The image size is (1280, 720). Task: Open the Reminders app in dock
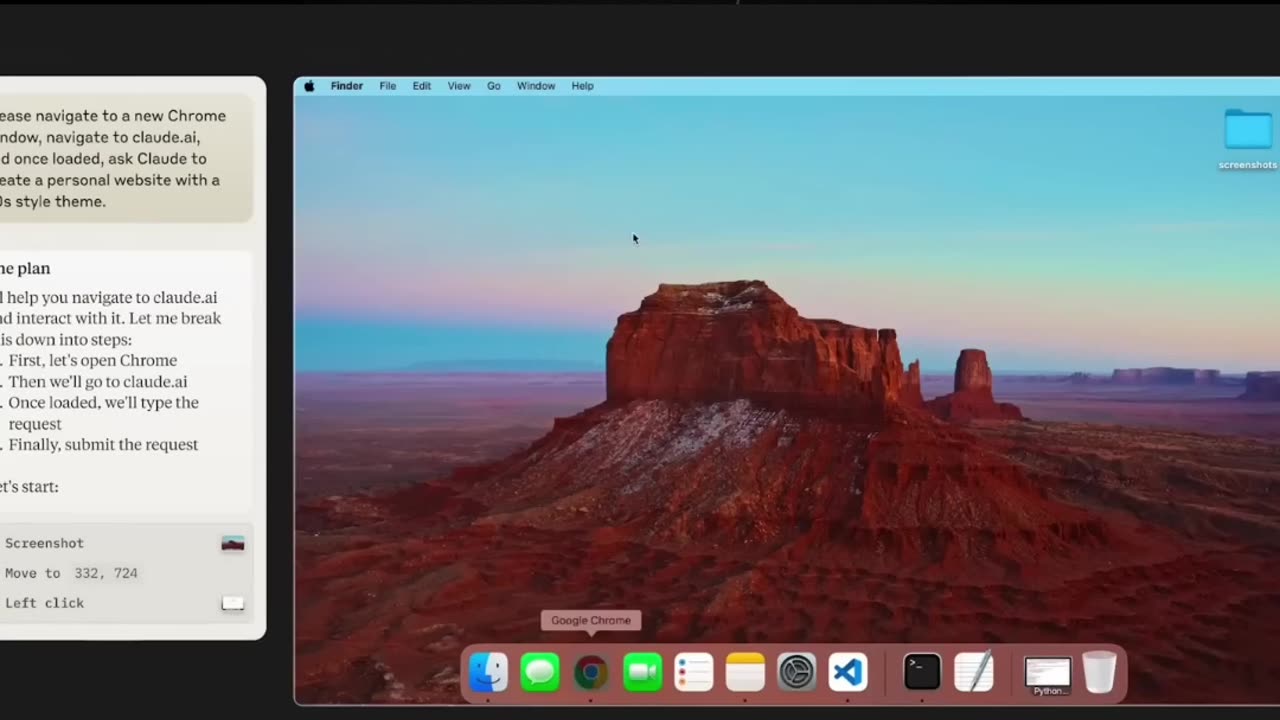pyautogui.click(x=694, y=672)
